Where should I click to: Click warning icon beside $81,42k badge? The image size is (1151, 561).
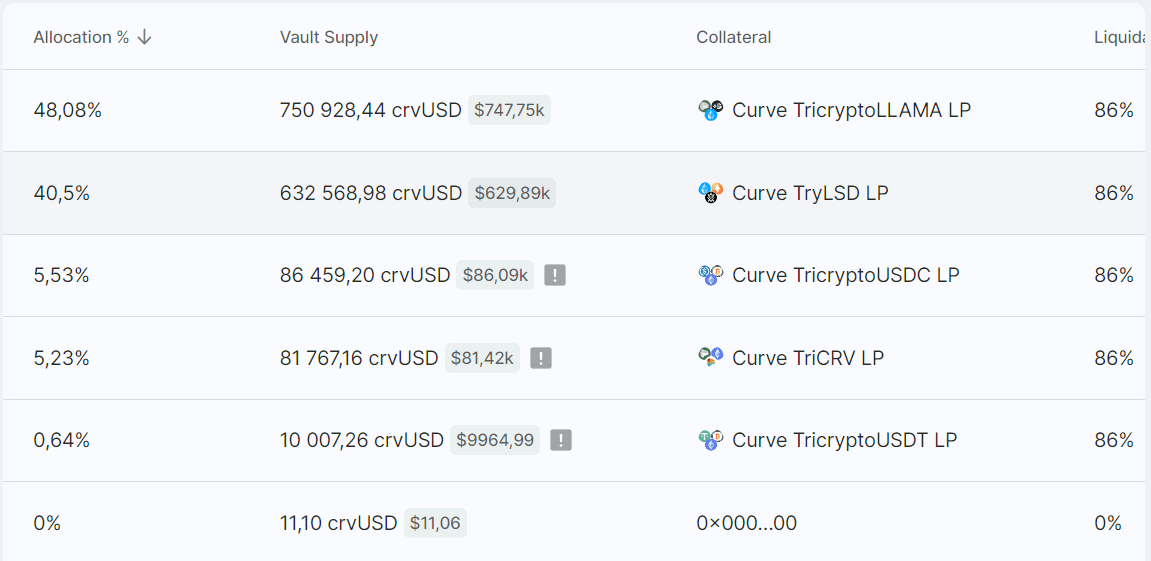coord(541,358)
